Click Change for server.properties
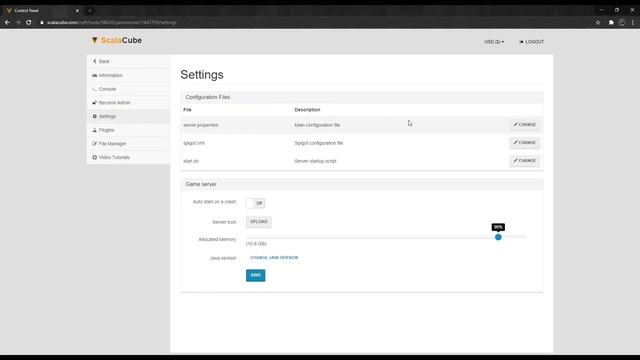 (524, 125)
